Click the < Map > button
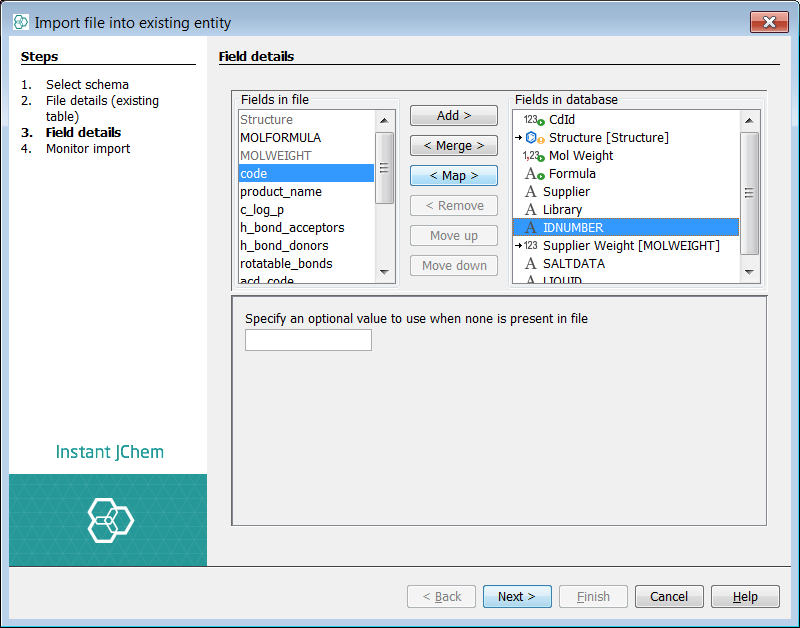The image size is (800, 628). 454,176
